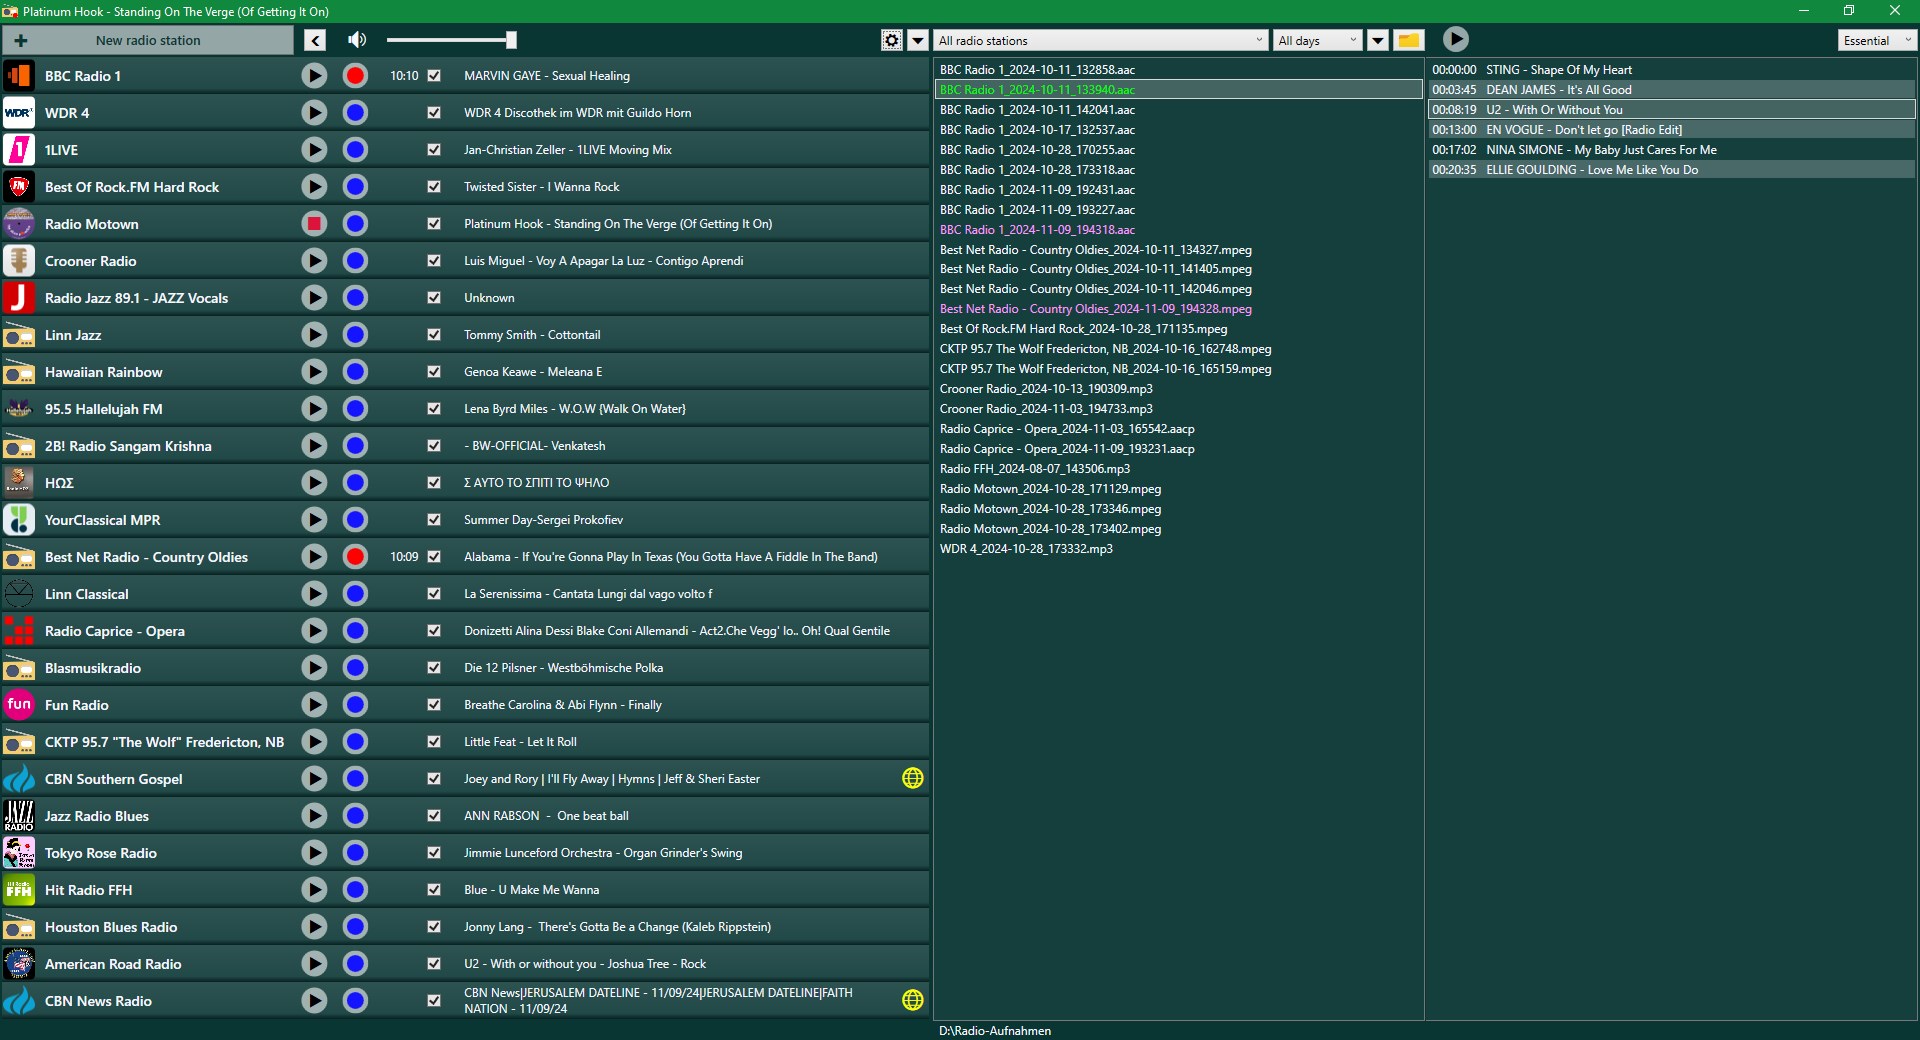Expand the arrow menu next to the gear
The height and width of the screenshot is (1040, 1920).
pyautogui.click(x=918, y=40)
